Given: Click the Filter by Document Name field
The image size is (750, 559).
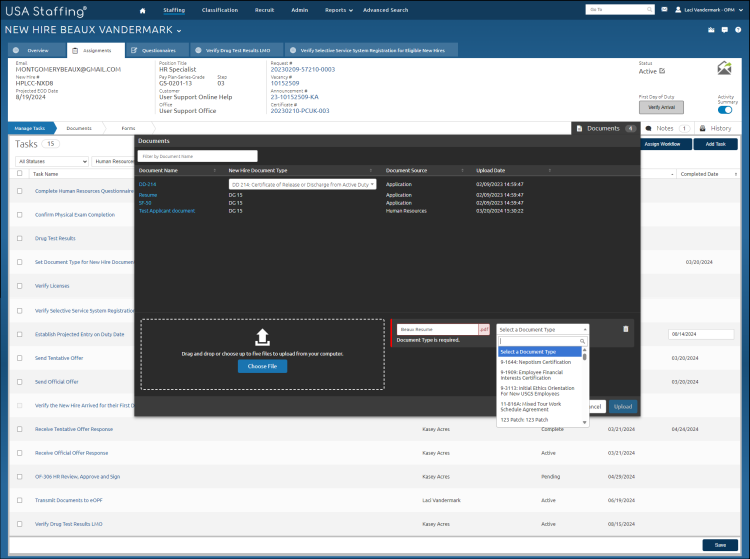Looking at the screenshot, I should (197, 156).
